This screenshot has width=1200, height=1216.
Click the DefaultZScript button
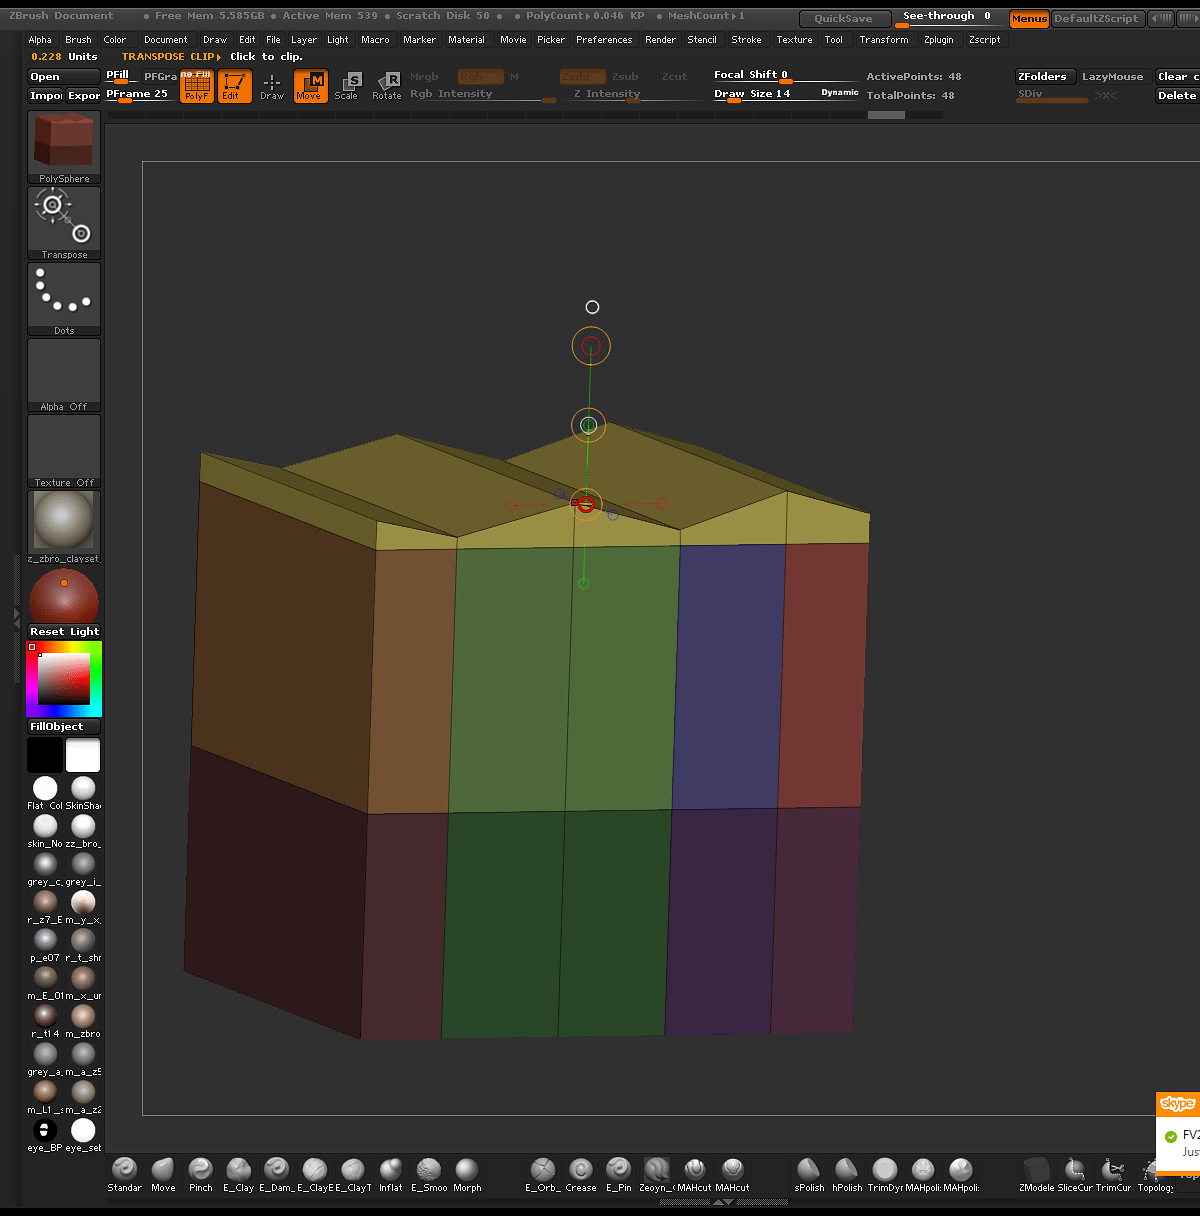click(1097, 19)
